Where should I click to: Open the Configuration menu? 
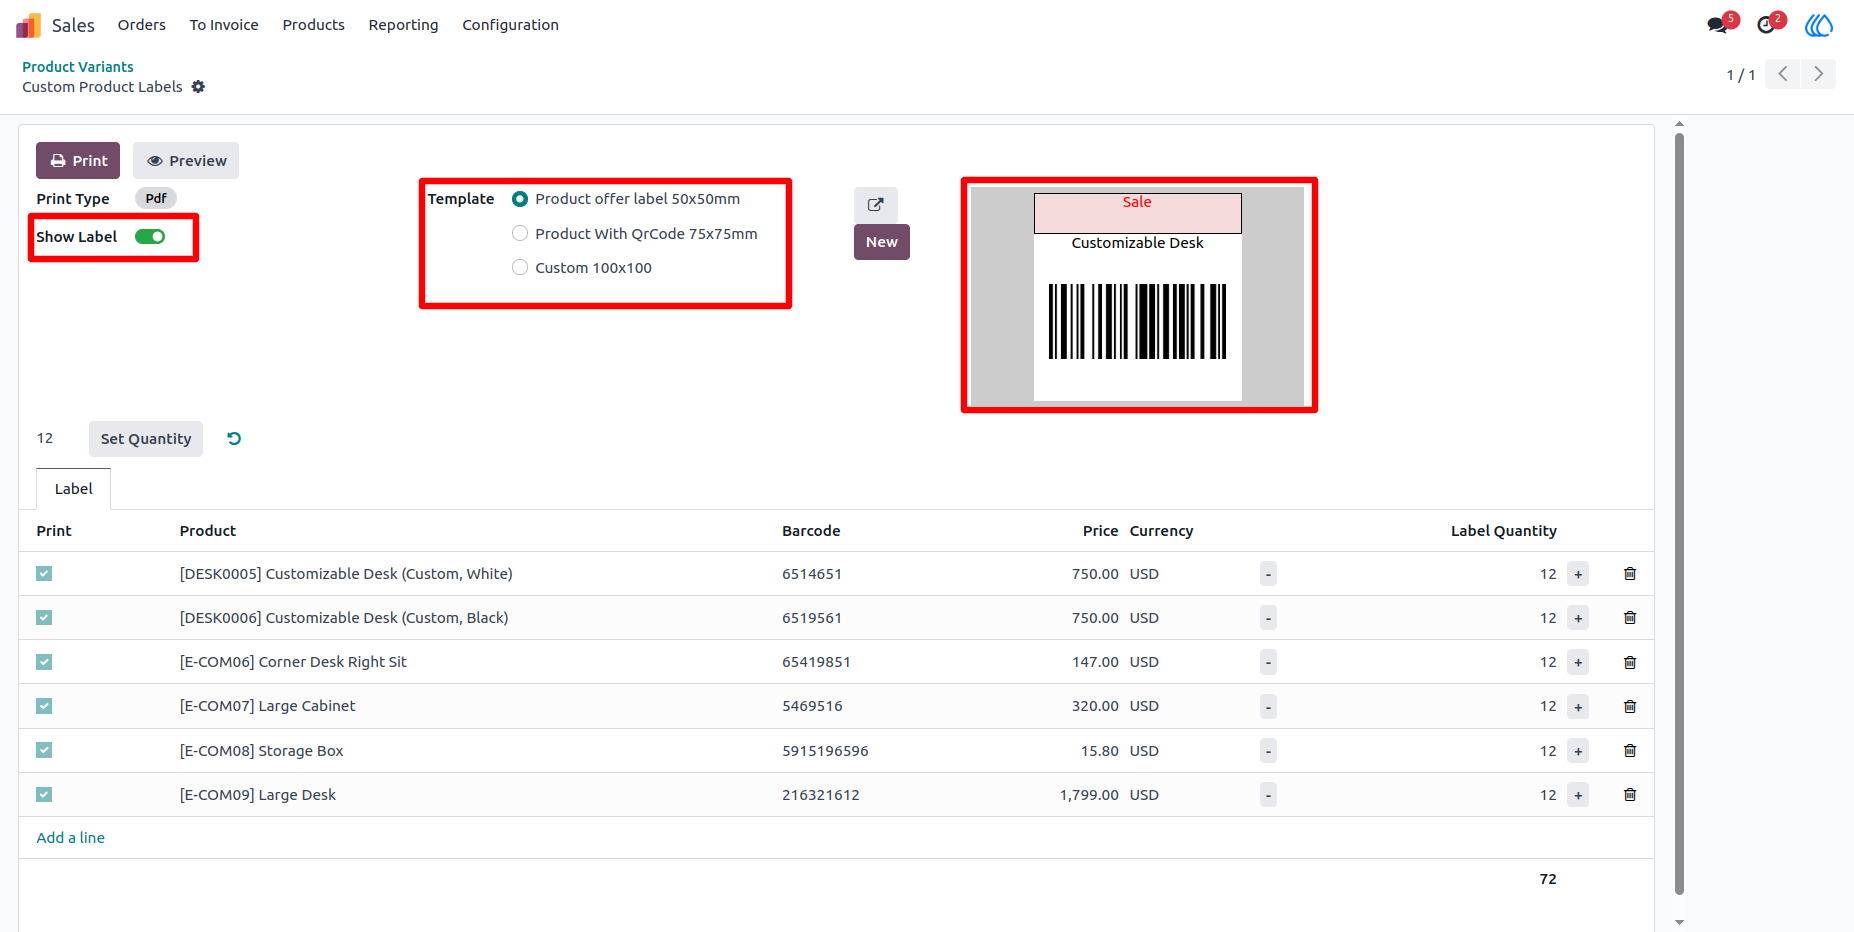[x=510, y=25]
